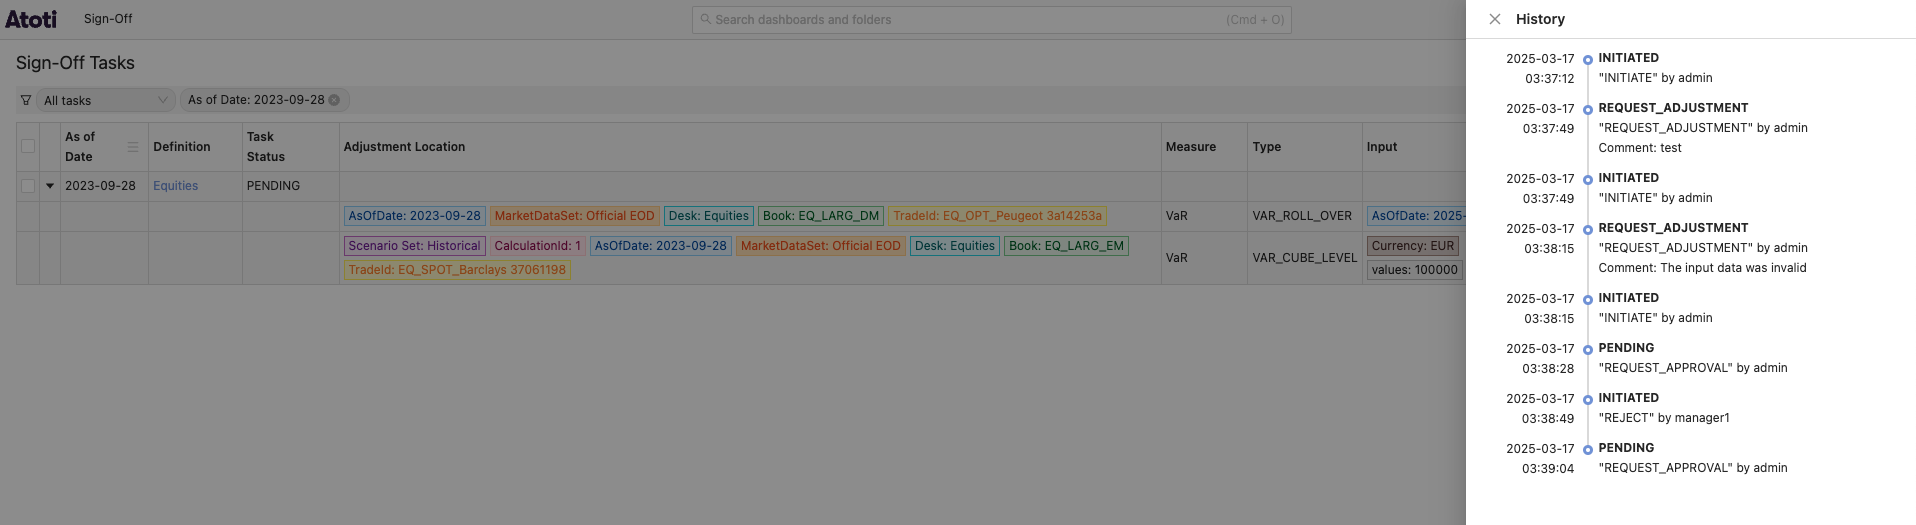This screenshot has height=525, width=1916.
Task: Click the search magnifier icon
Action: [x=705, y=19]
